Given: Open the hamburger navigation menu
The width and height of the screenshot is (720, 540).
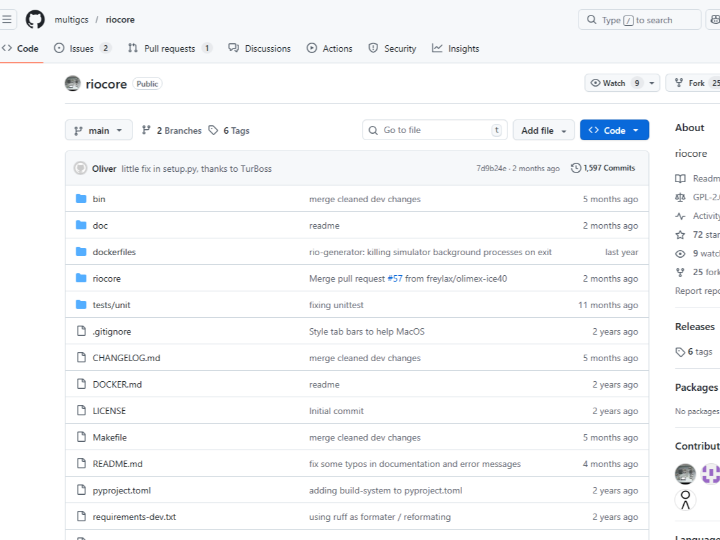Looking at the screenshot, I should coord(8,19).
